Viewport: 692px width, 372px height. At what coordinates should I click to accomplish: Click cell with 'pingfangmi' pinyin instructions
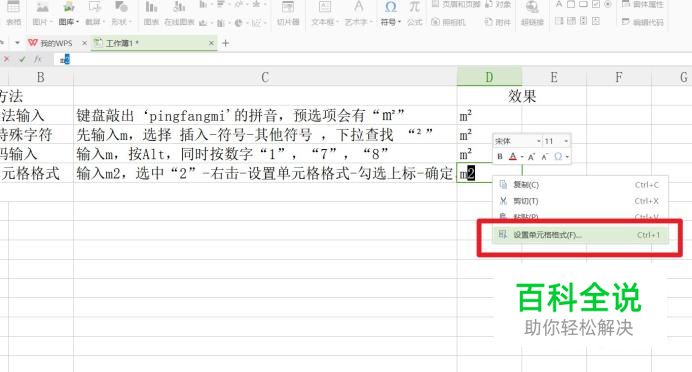(x=265, y=115)
